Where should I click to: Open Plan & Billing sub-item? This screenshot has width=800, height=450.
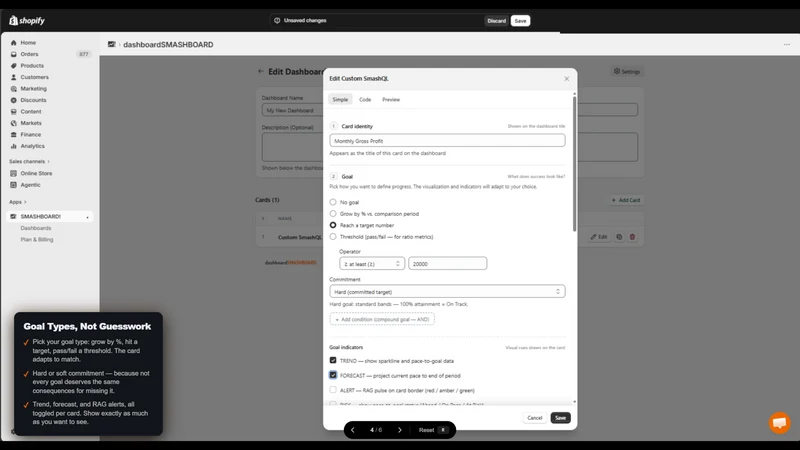37,239
